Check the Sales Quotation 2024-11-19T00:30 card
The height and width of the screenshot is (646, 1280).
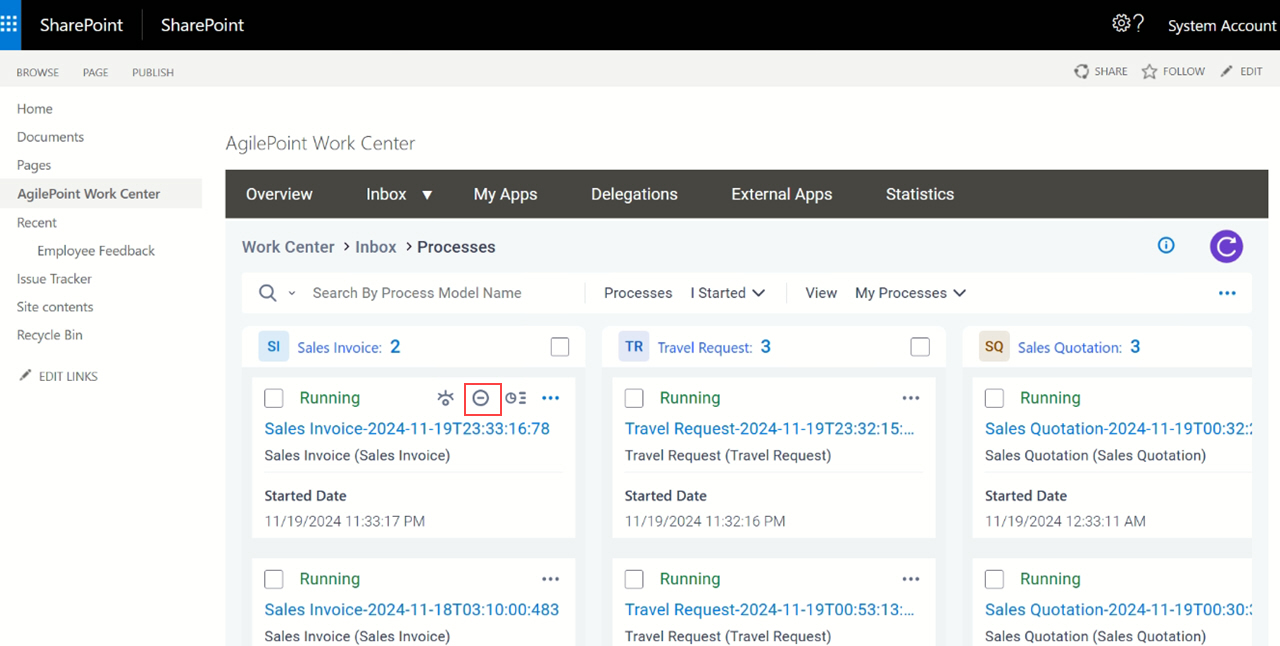[x=994, y=579]
